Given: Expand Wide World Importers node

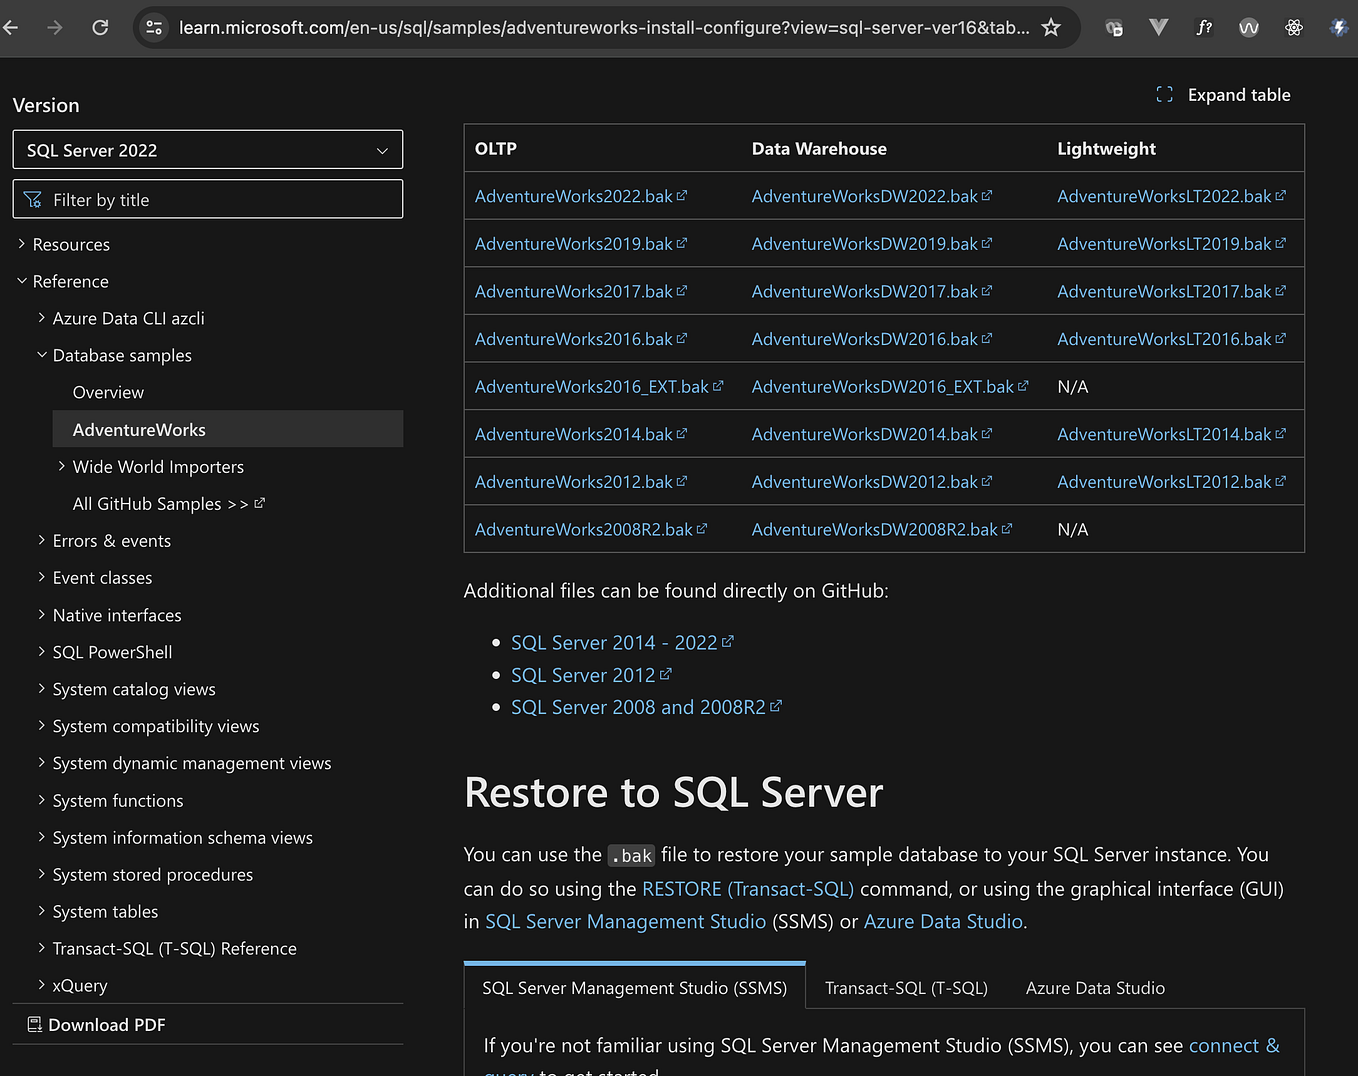Looking at the screenshot, I should point(62,466).
